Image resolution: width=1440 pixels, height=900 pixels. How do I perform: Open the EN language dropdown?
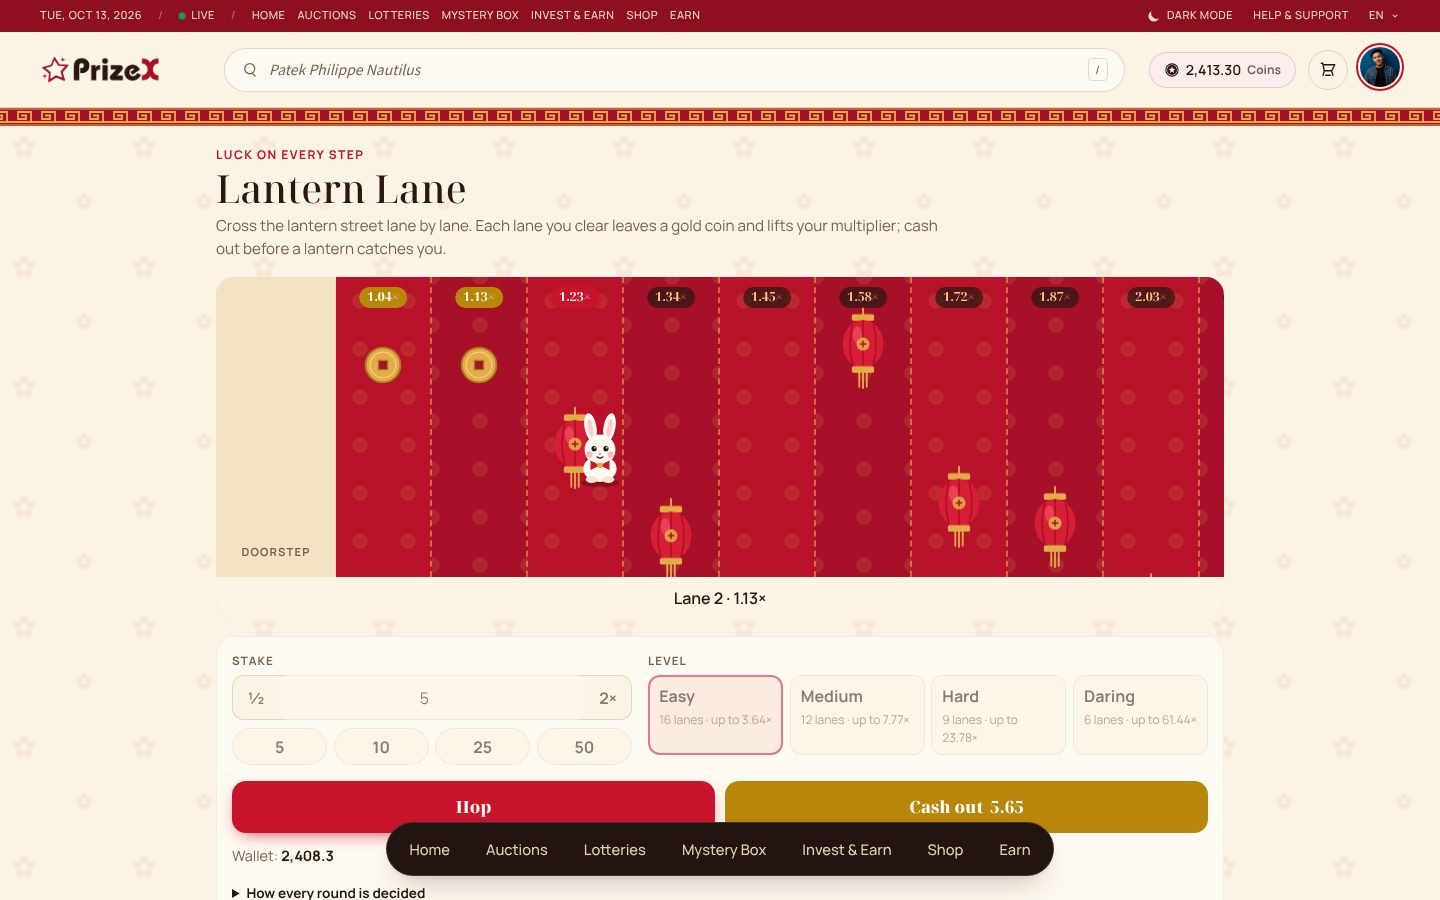tap(1384, 16)
